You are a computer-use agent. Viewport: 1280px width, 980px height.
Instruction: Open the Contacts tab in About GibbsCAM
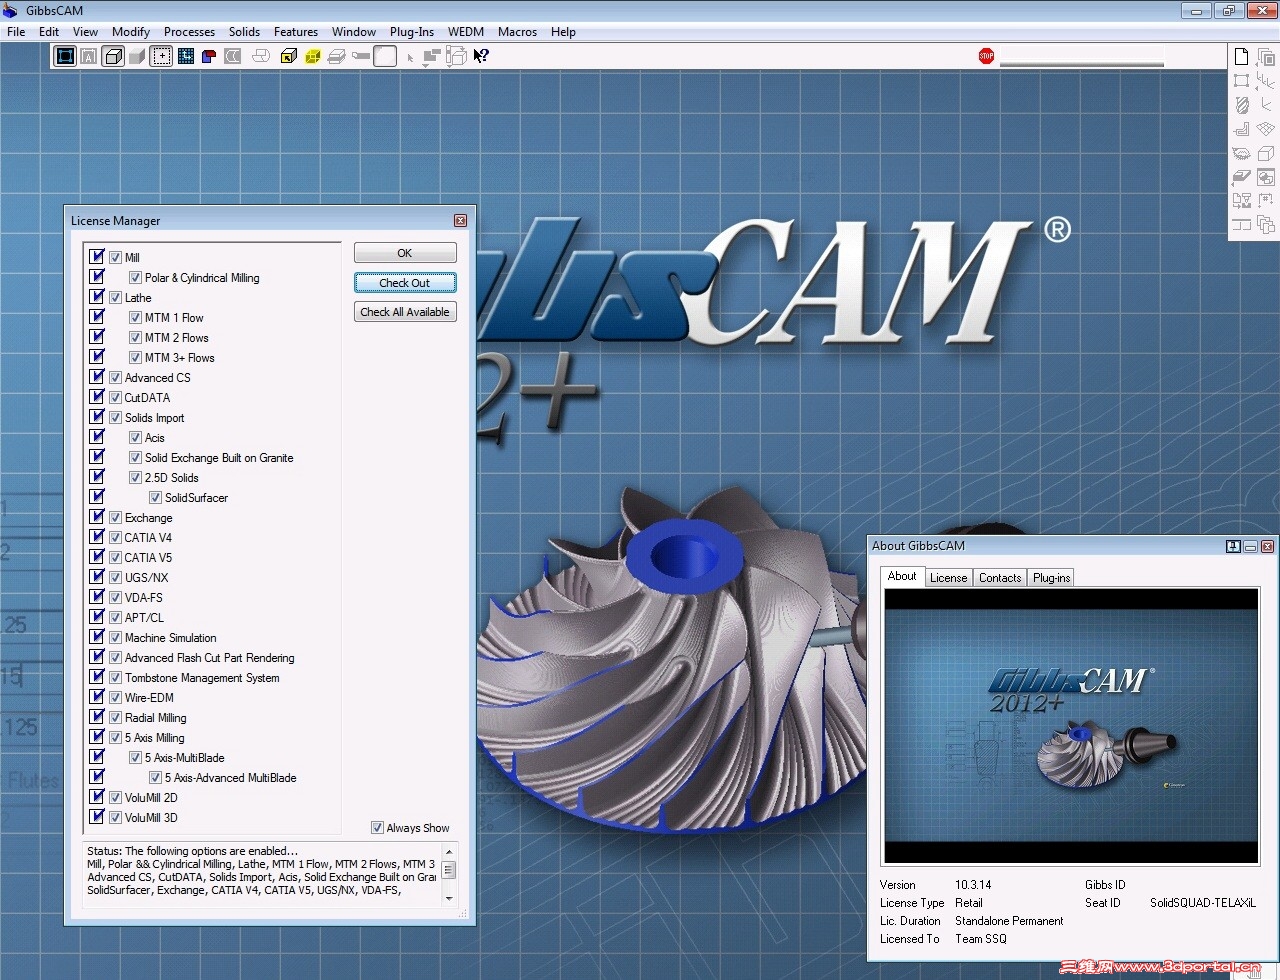tap(1000, 577)
